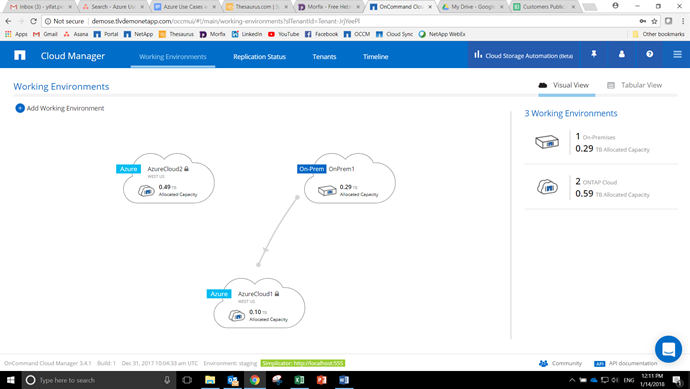Open the Tenants tab
Viewport: 690px width, 389px height.
pyautogui.click(x=324, y=57)
